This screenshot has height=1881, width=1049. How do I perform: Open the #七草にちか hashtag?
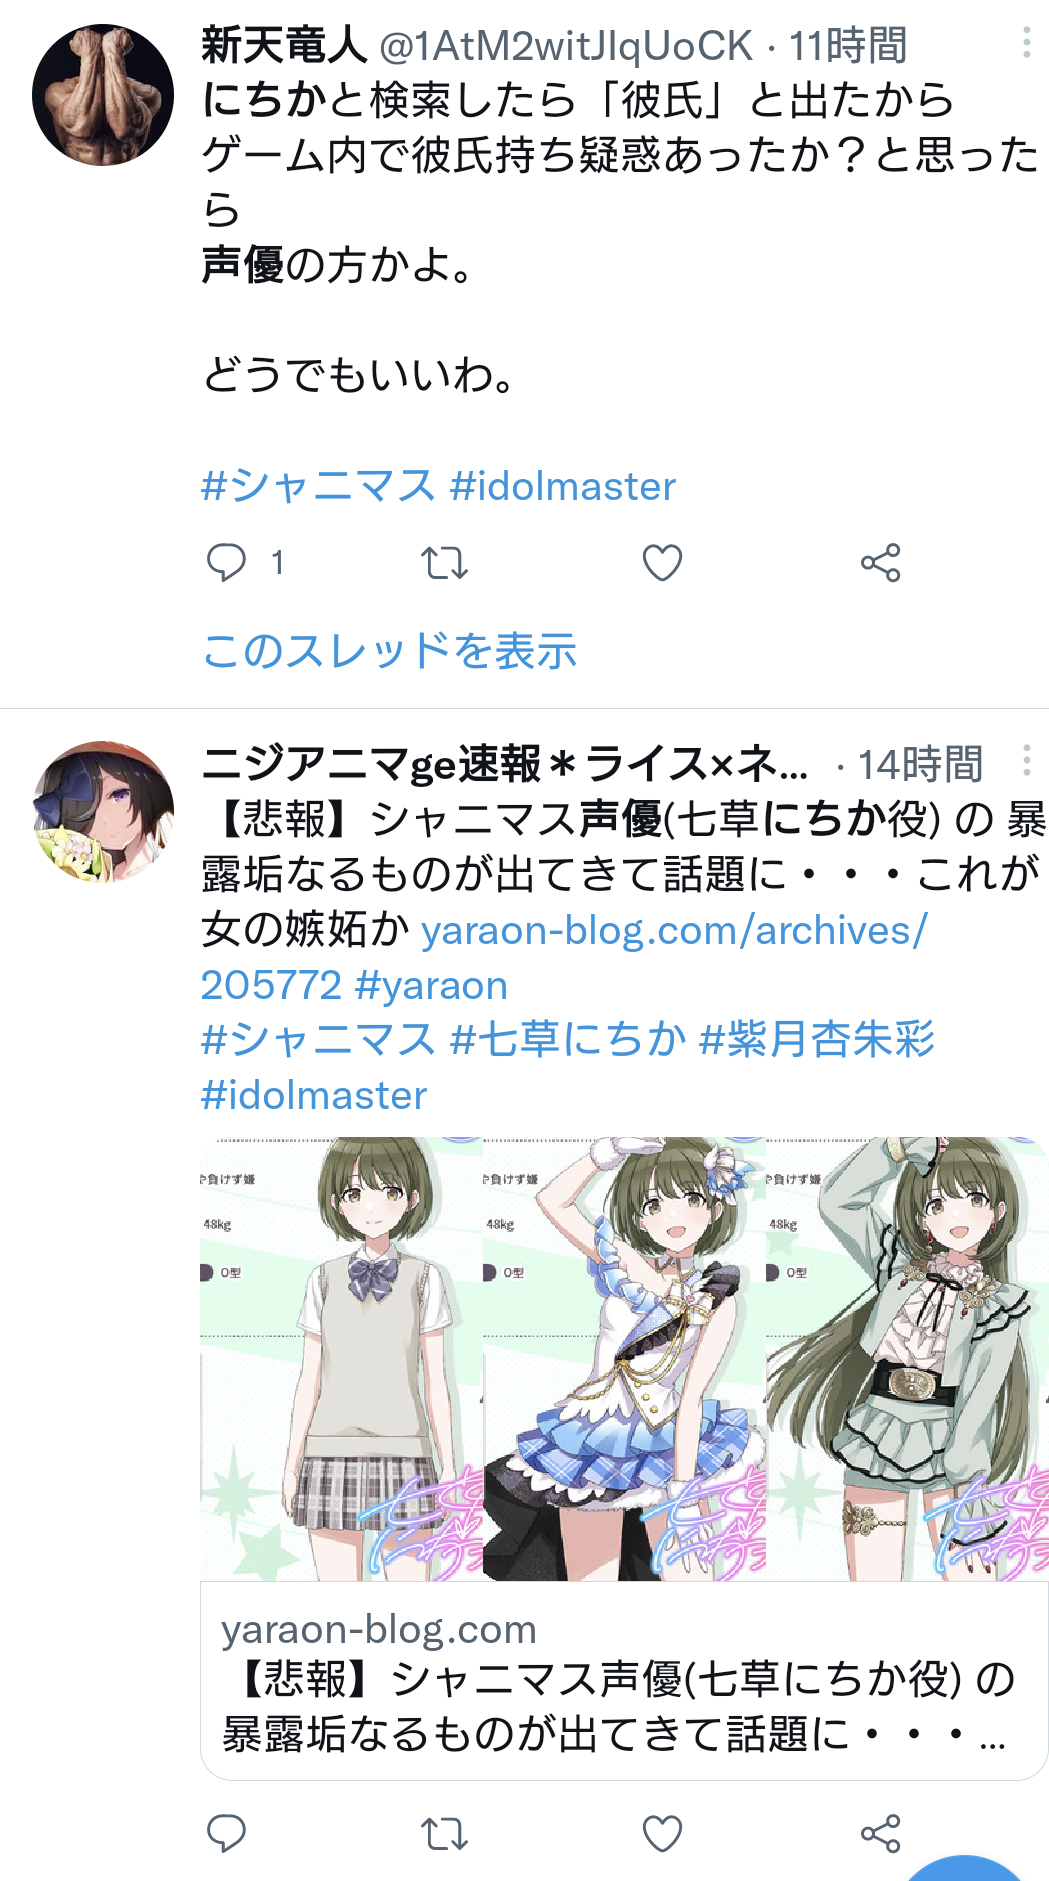coord(568,1039)
